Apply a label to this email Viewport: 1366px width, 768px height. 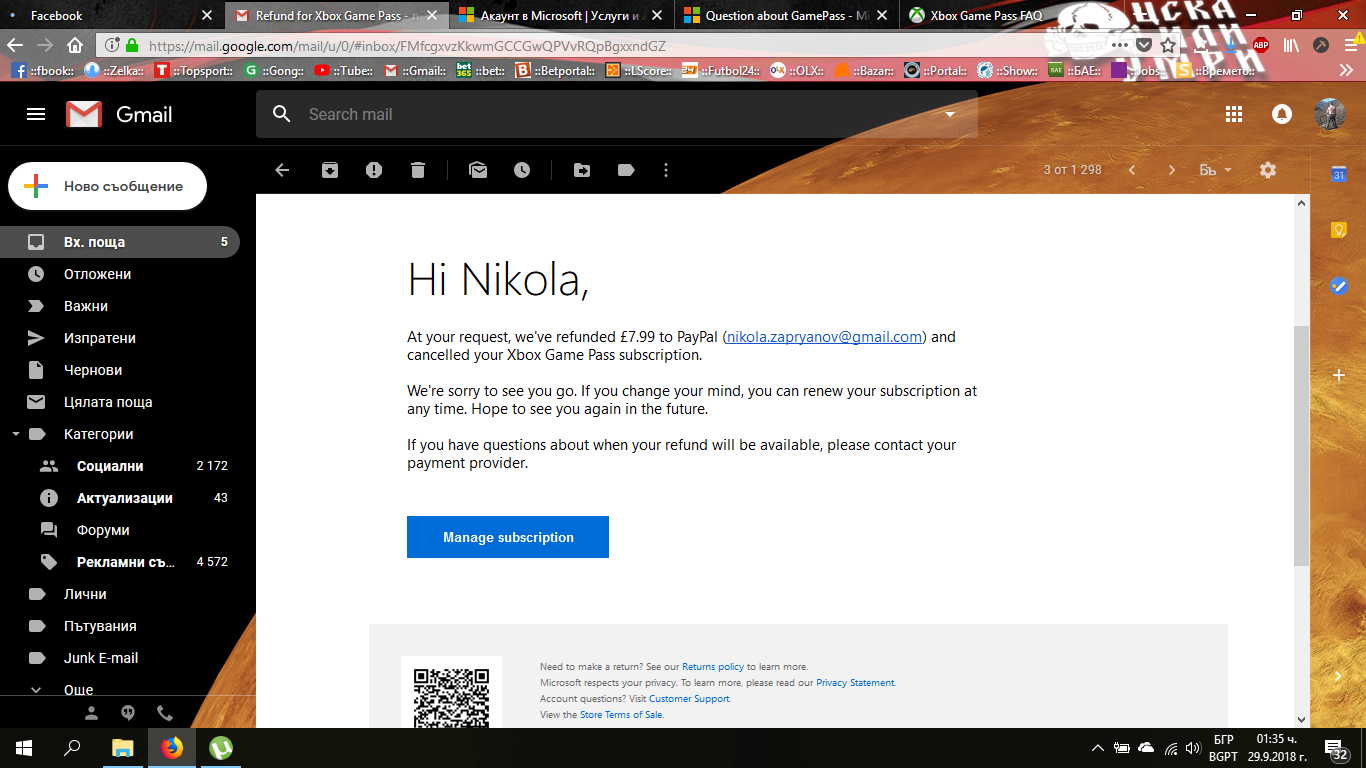[x=626, y=170]
